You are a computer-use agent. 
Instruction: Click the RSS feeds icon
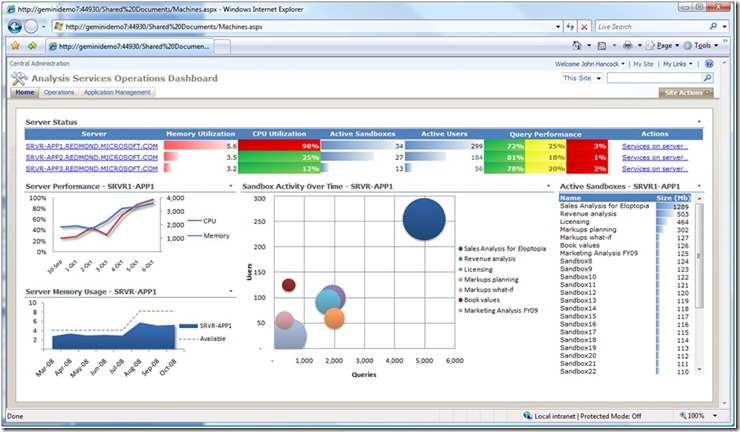[x=602, y=46]
